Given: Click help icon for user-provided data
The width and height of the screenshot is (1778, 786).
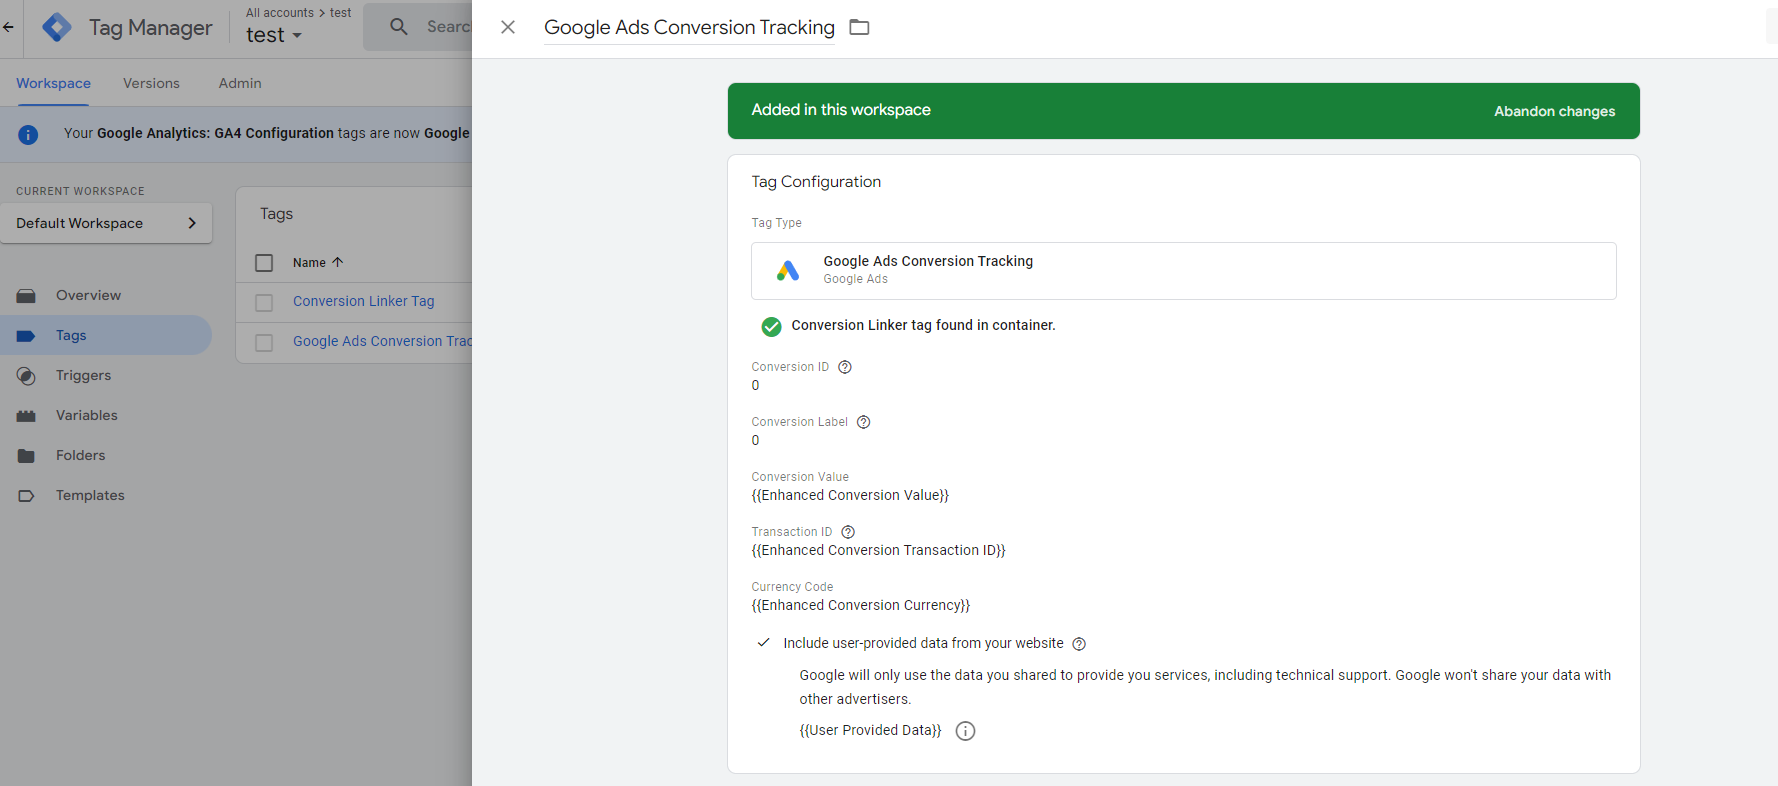Looking at the screenshot, I should tap(1079, 644).
